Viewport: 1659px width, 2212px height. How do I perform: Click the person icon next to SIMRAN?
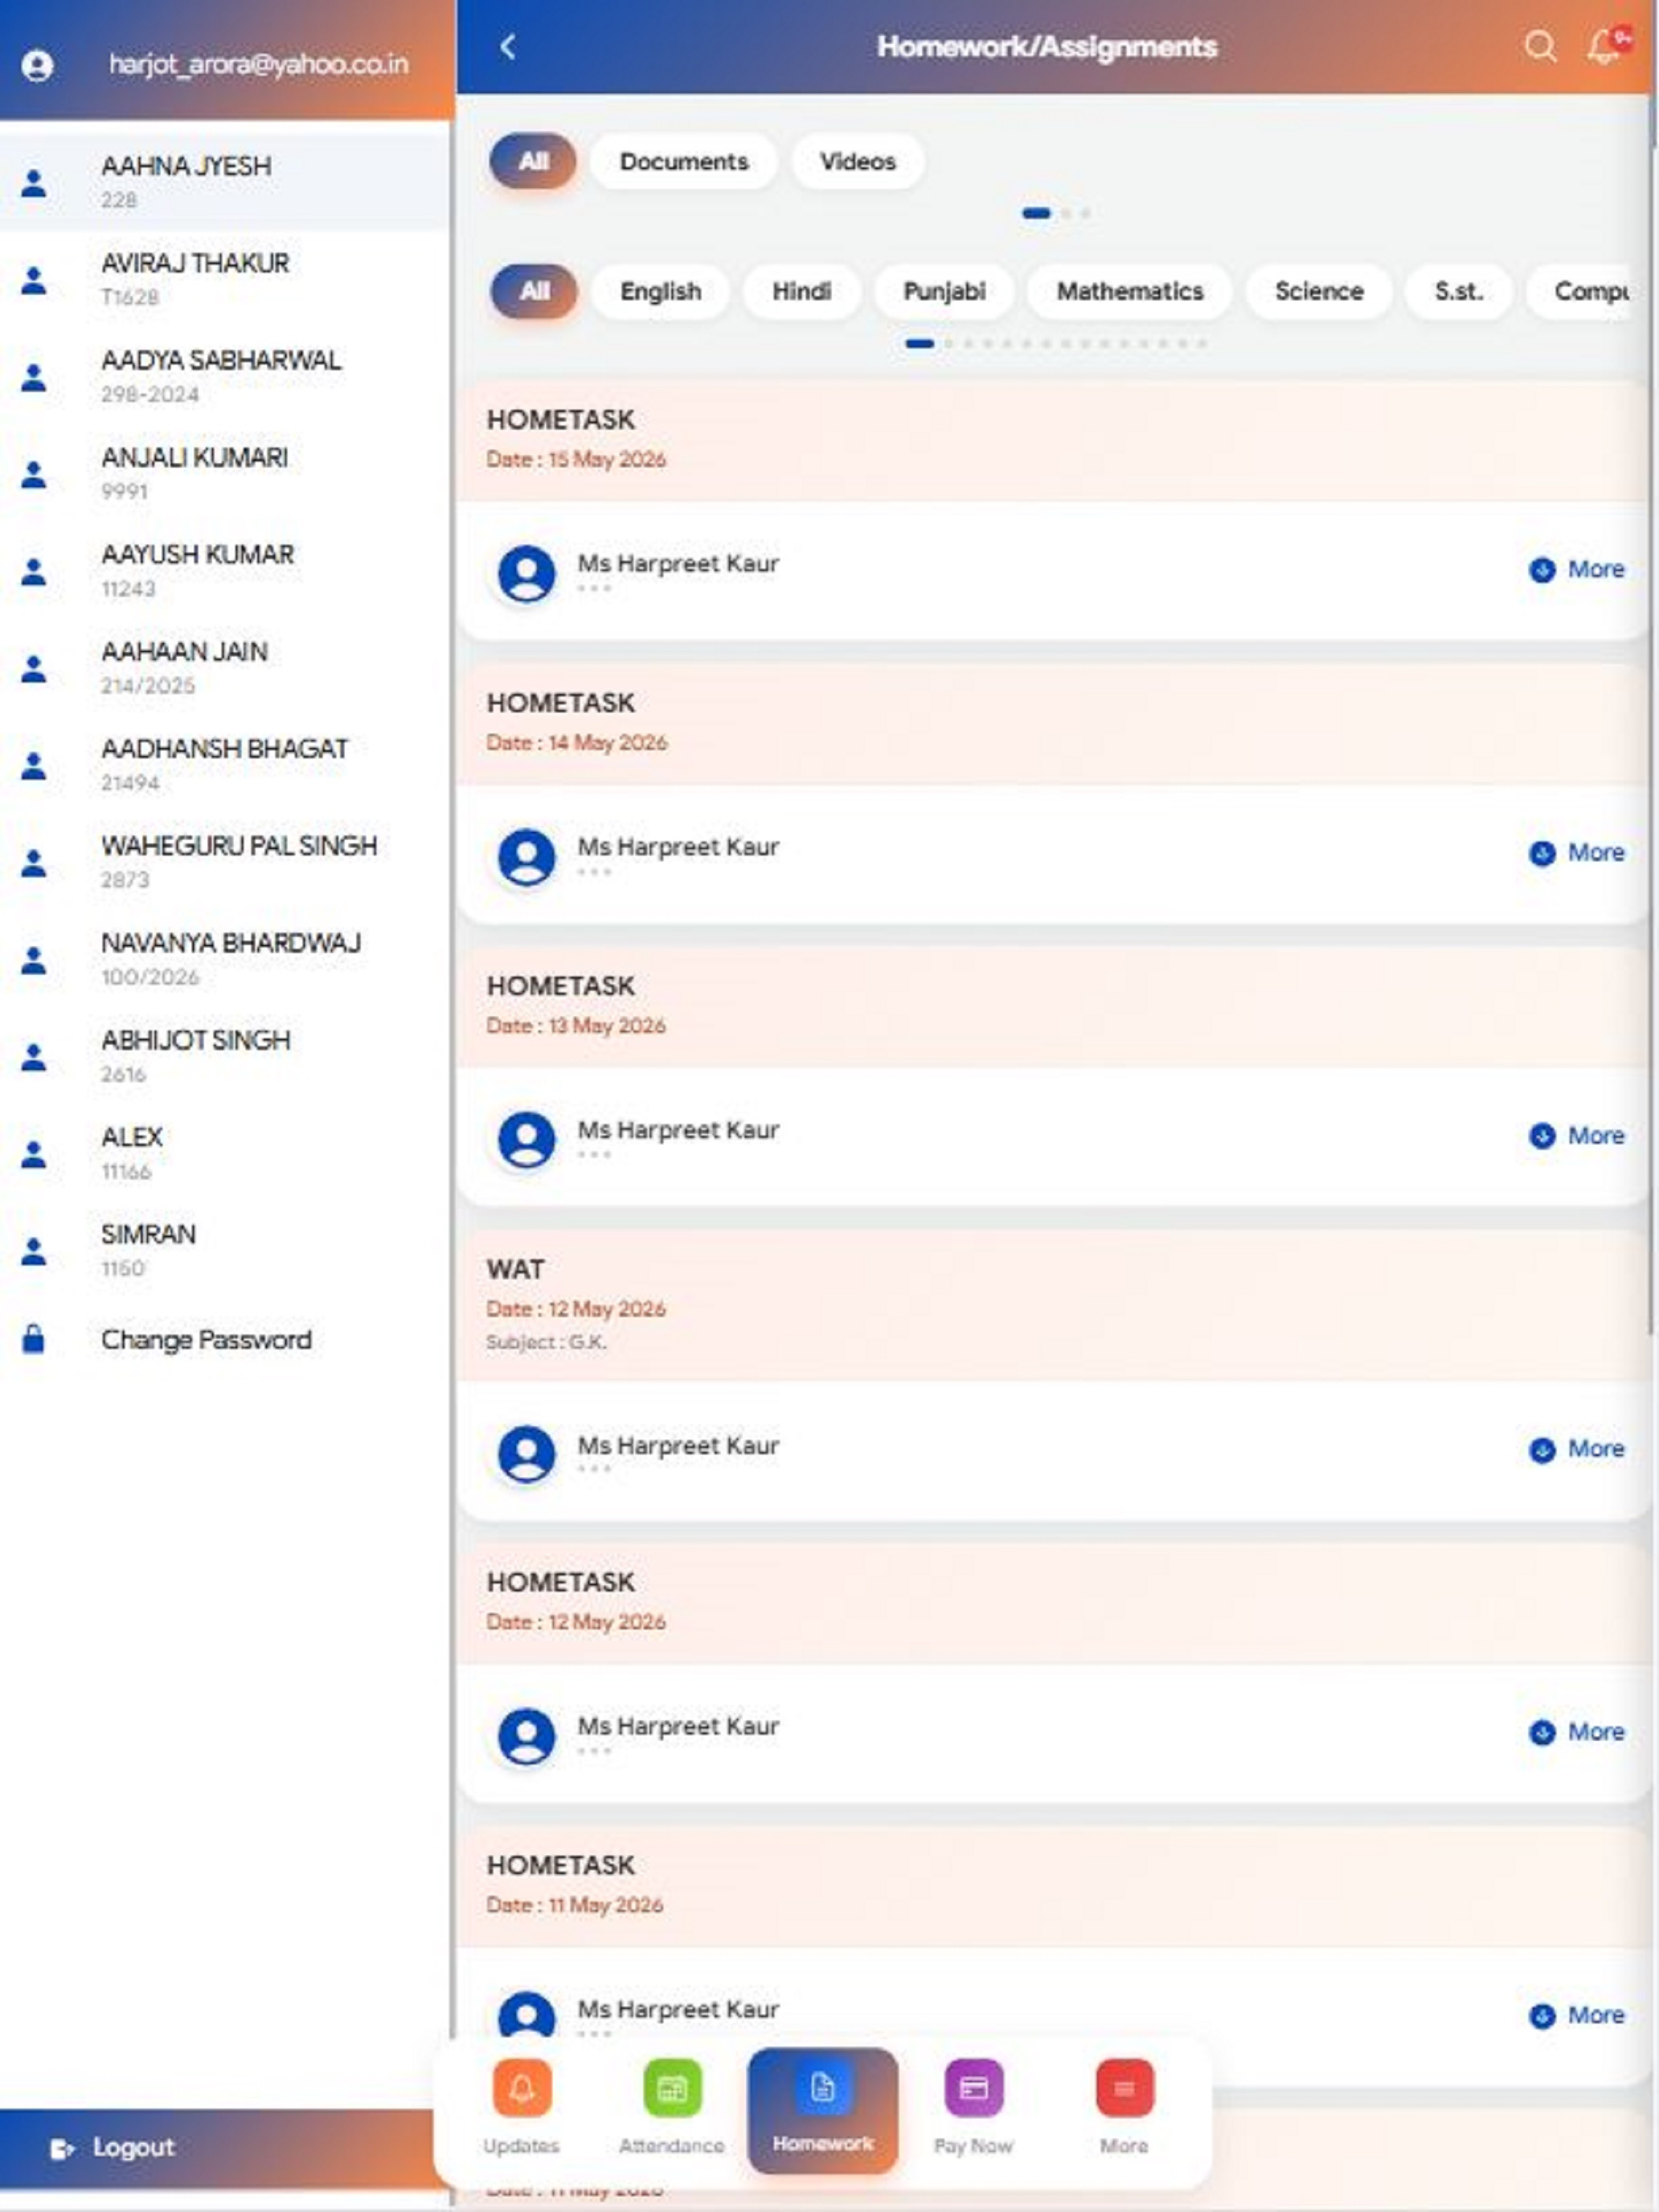pyautogui.click(x=34, y=1251)
